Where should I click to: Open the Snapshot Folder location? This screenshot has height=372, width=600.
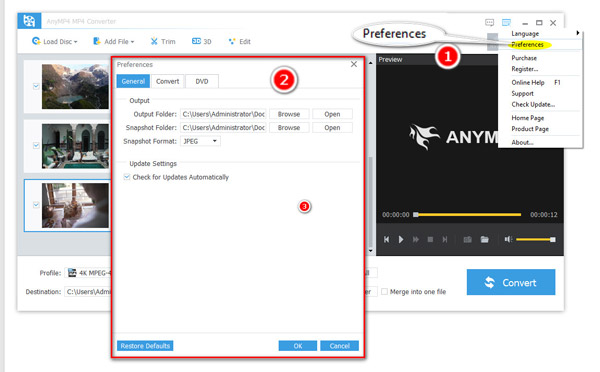pos(332,127)
